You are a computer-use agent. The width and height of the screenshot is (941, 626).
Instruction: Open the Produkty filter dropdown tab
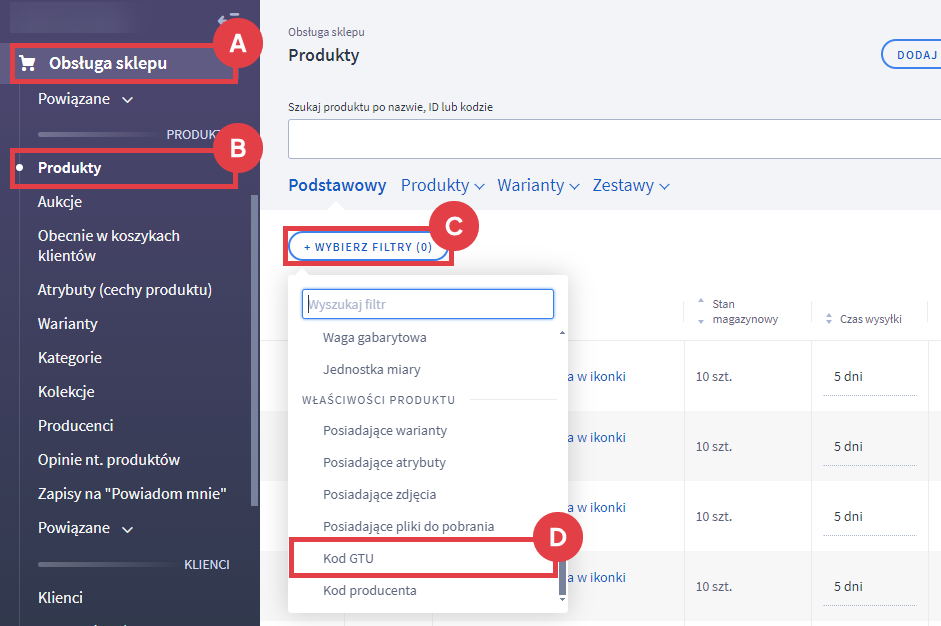point(442,185)
